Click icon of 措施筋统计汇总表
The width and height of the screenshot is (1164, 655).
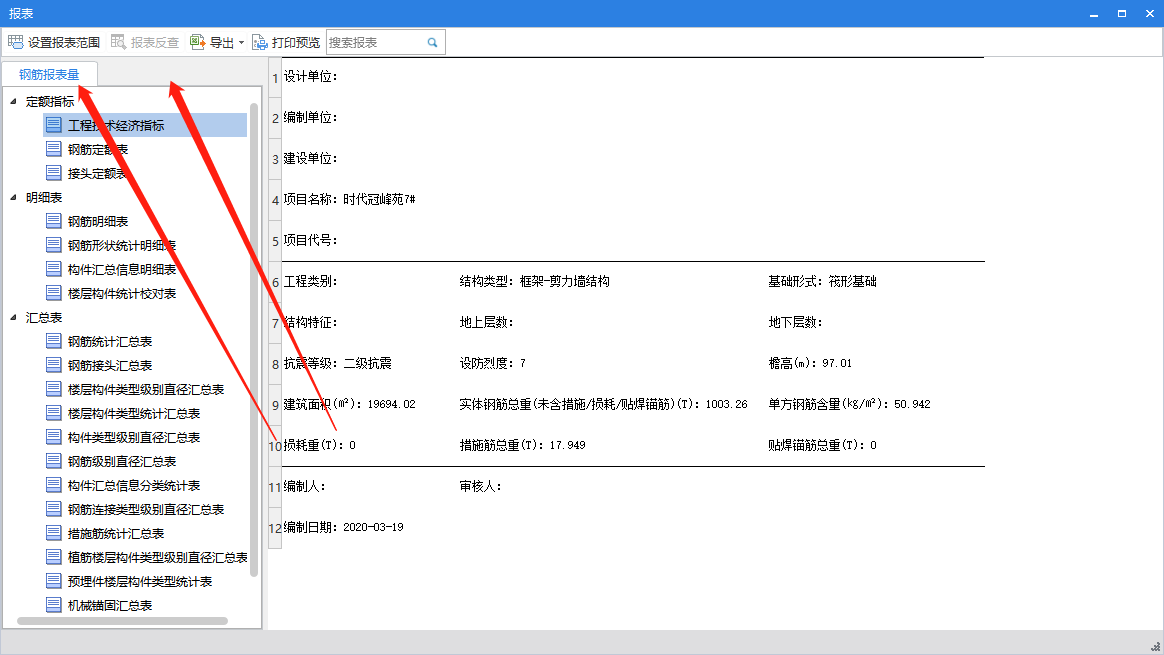(x=53, y=532)
